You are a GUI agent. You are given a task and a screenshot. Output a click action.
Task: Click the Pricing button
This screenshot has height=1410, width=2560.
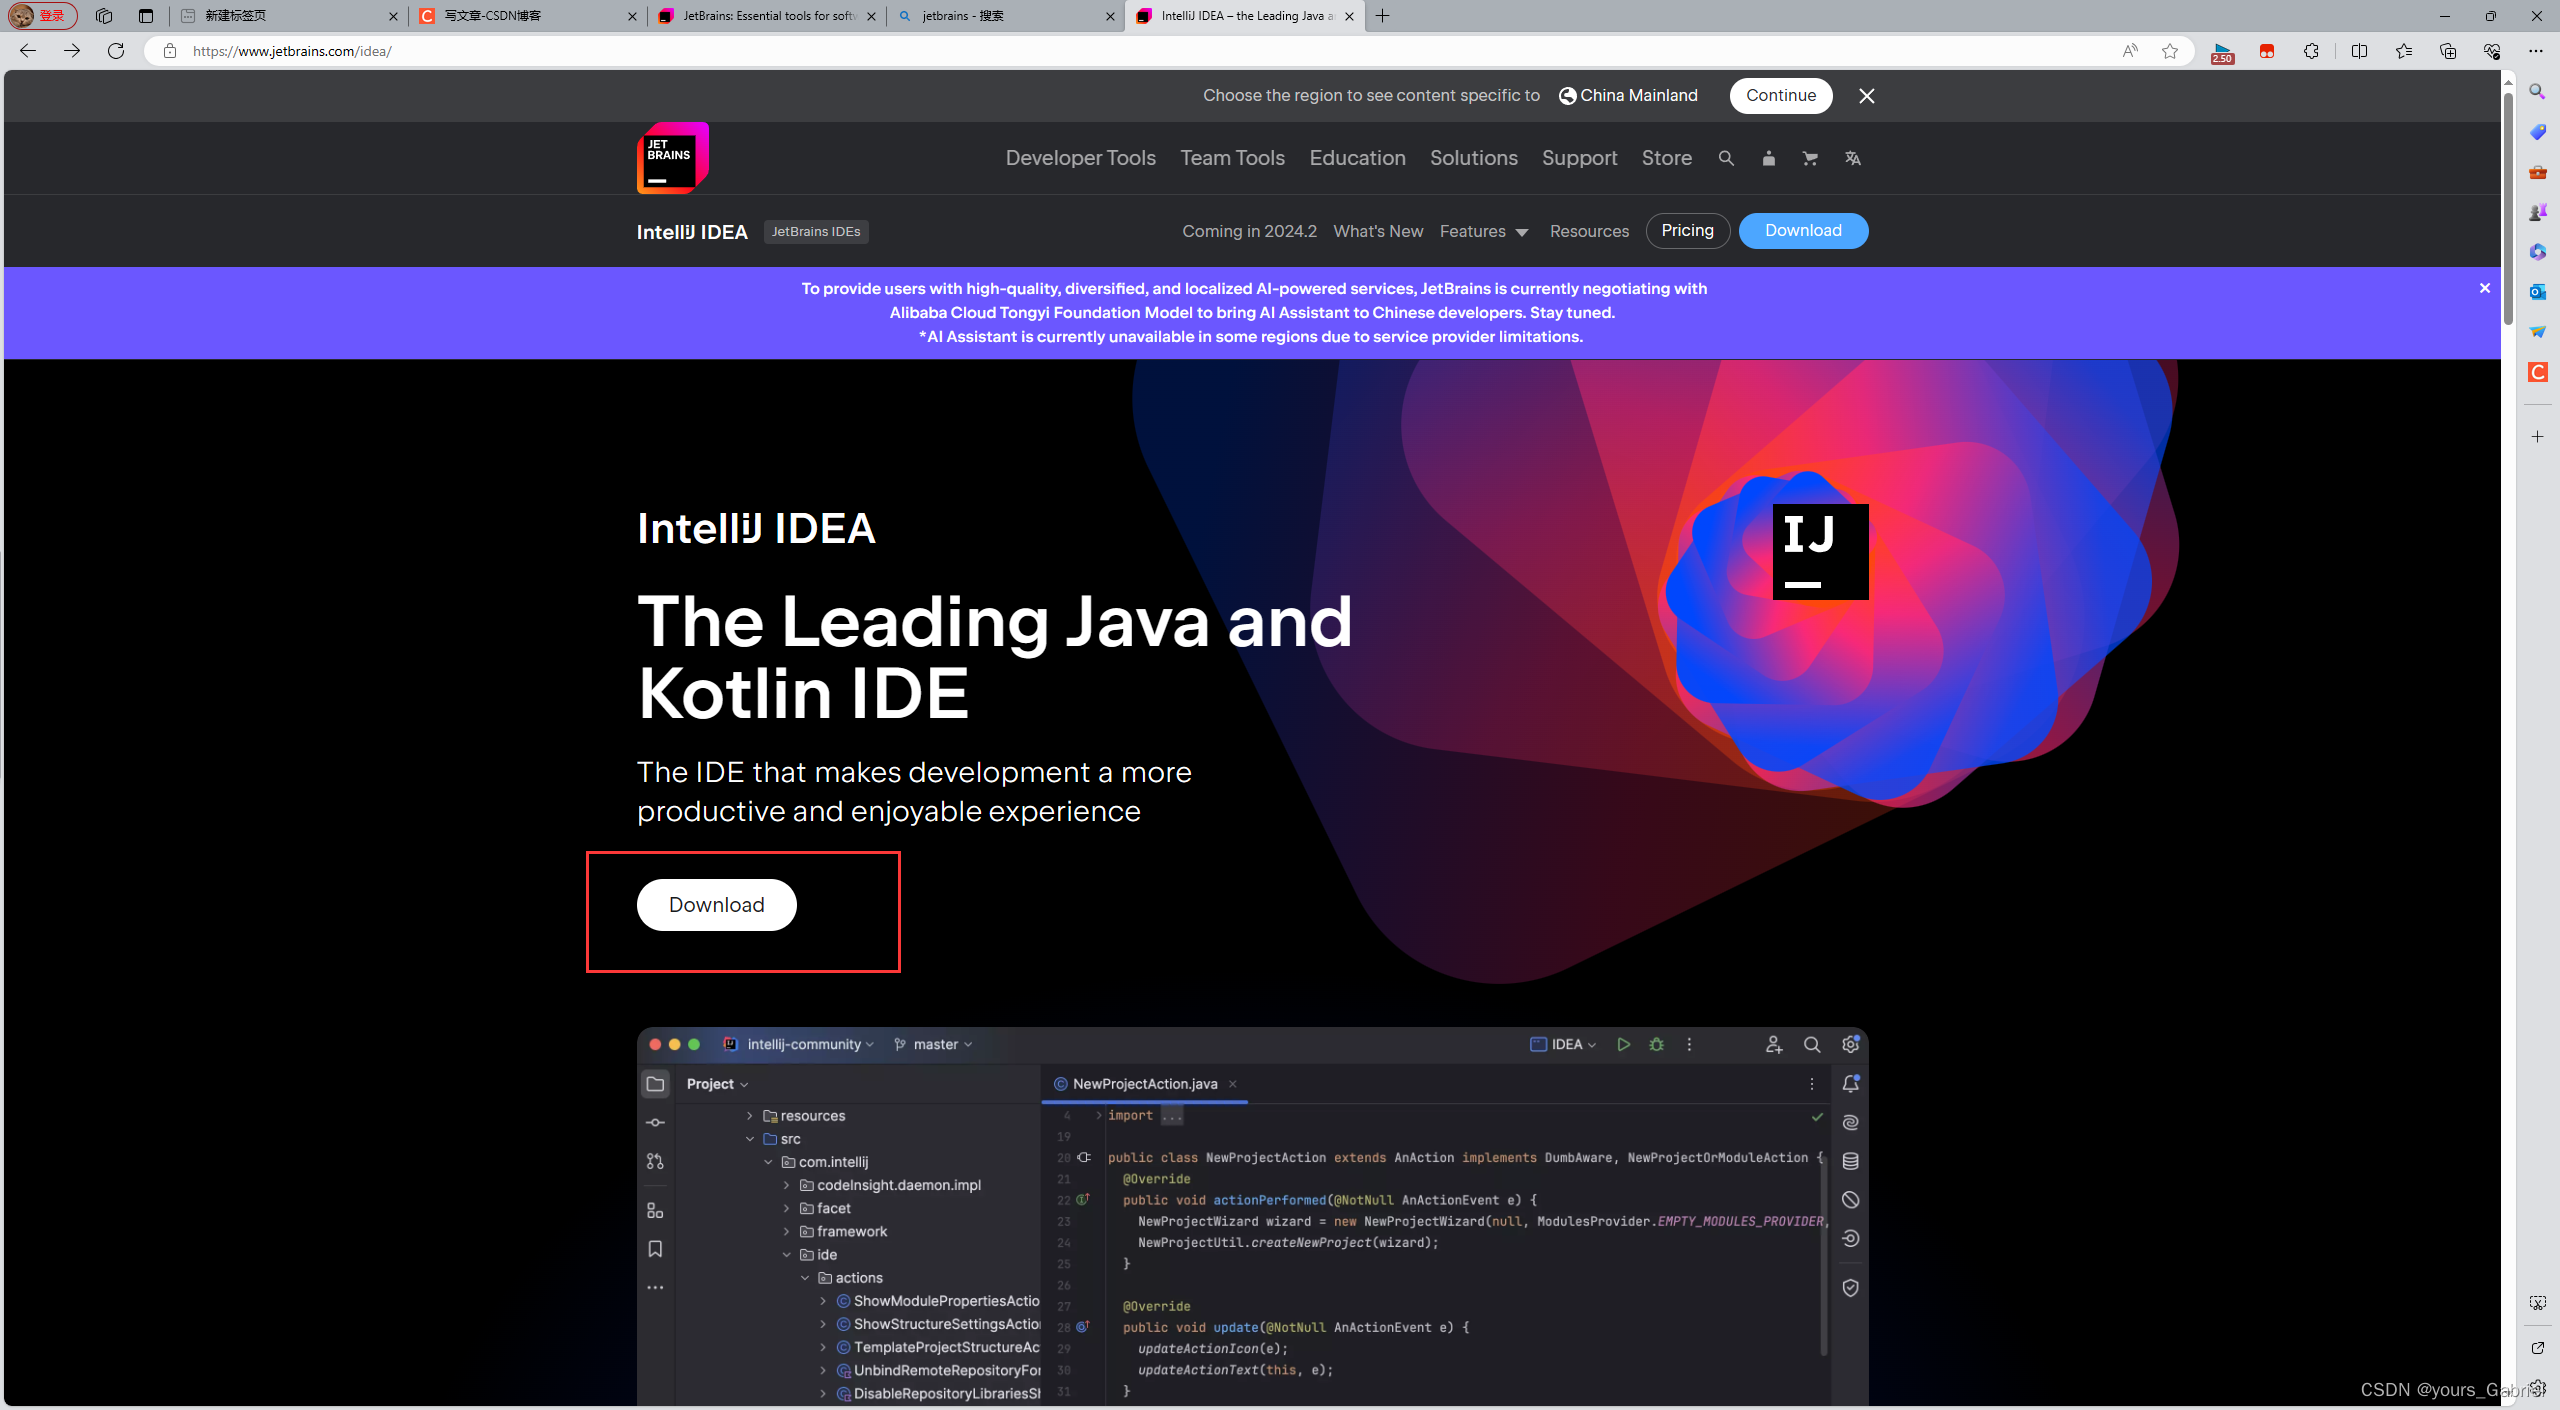(1687, 231)
